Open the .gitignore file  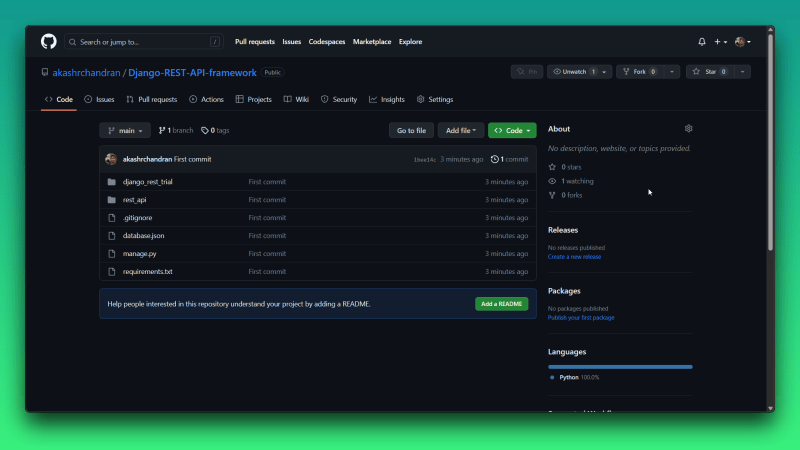coord(137,218)
